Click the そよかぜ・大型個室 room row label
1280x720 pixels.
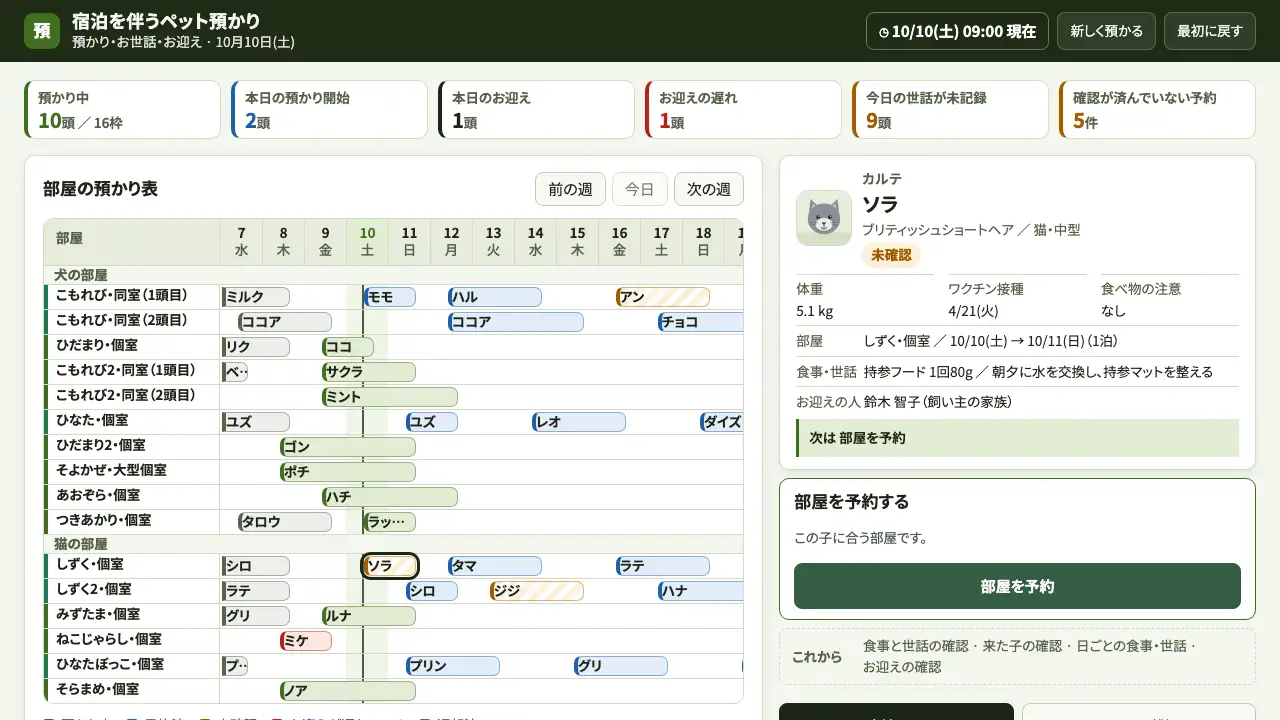[132, 472]
